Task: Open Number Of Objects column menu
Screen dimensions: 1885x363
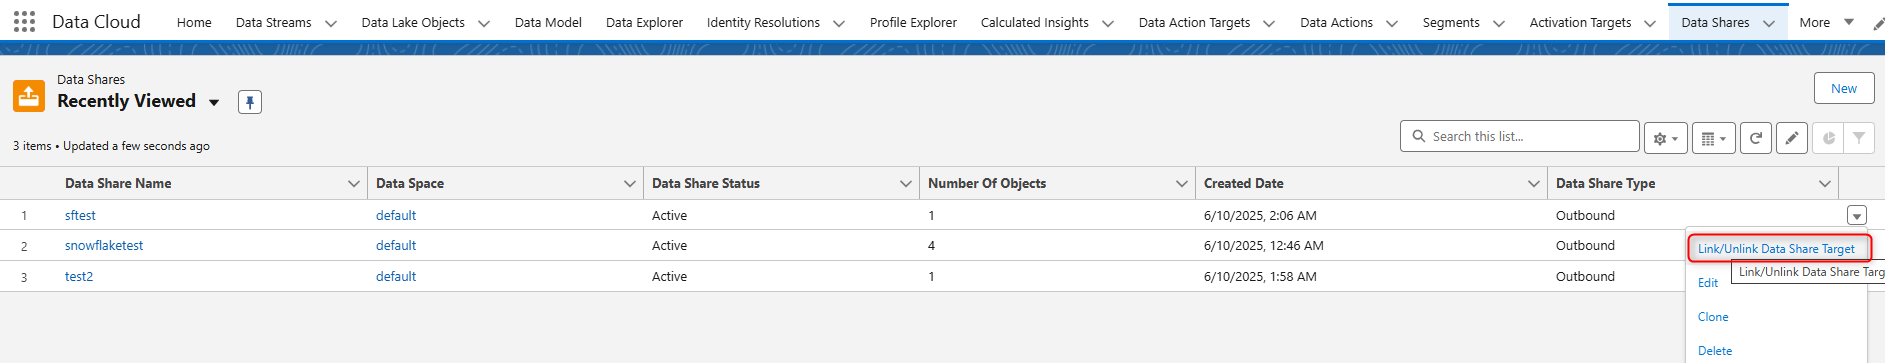Action: (x=1181, y=183)
